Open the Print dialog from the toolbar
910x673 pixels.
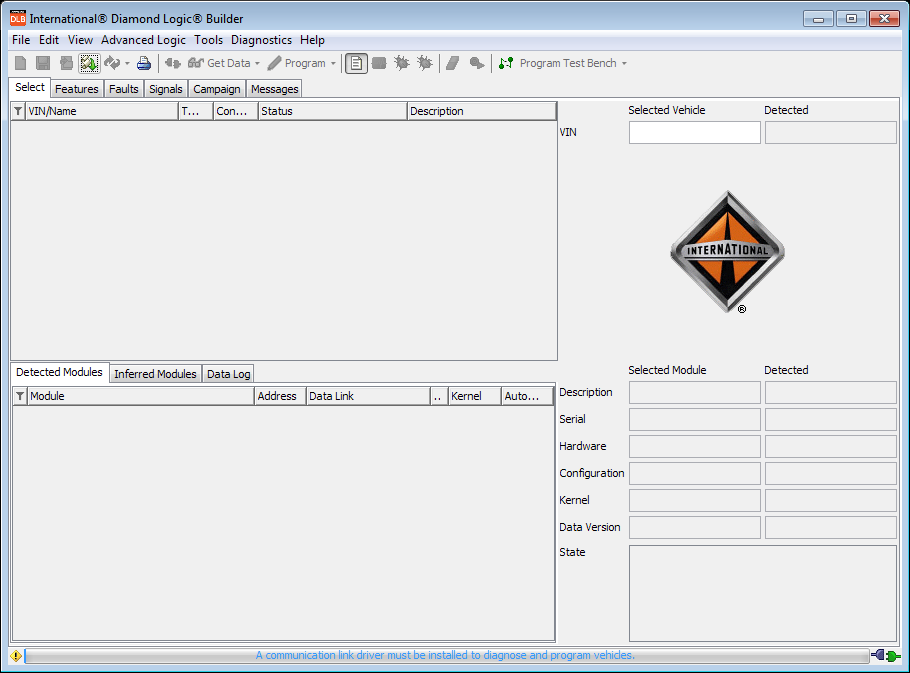pyautogui.click(x=143, y=62)
